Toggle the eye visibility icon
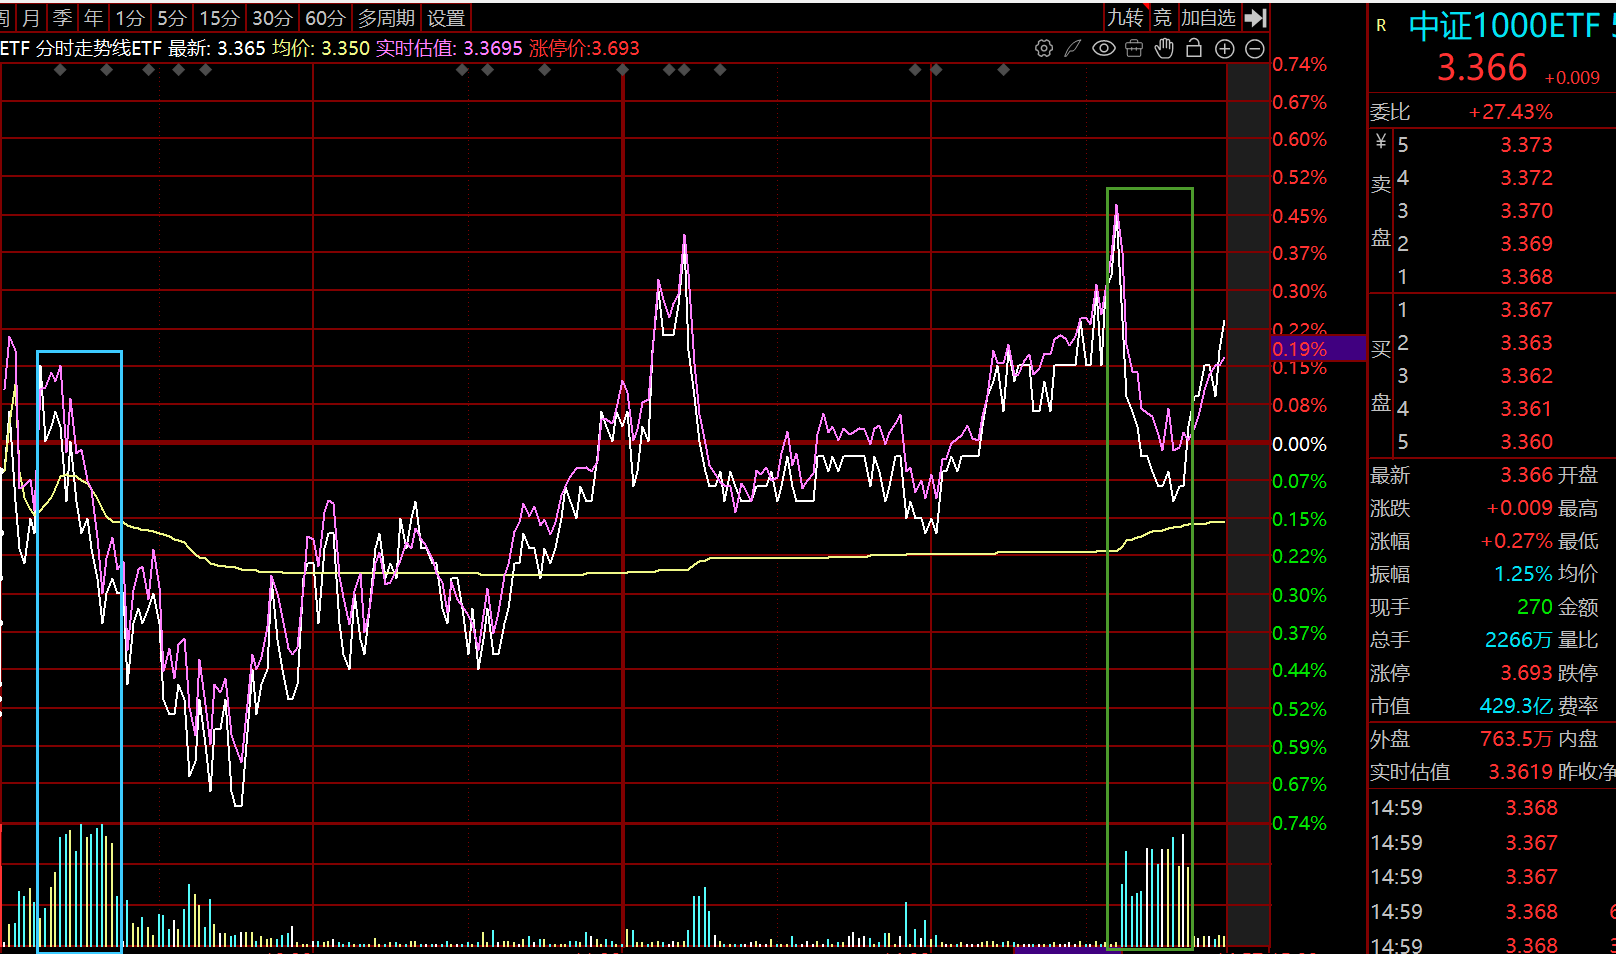The image size is (1616, 954). (1103, 48)
